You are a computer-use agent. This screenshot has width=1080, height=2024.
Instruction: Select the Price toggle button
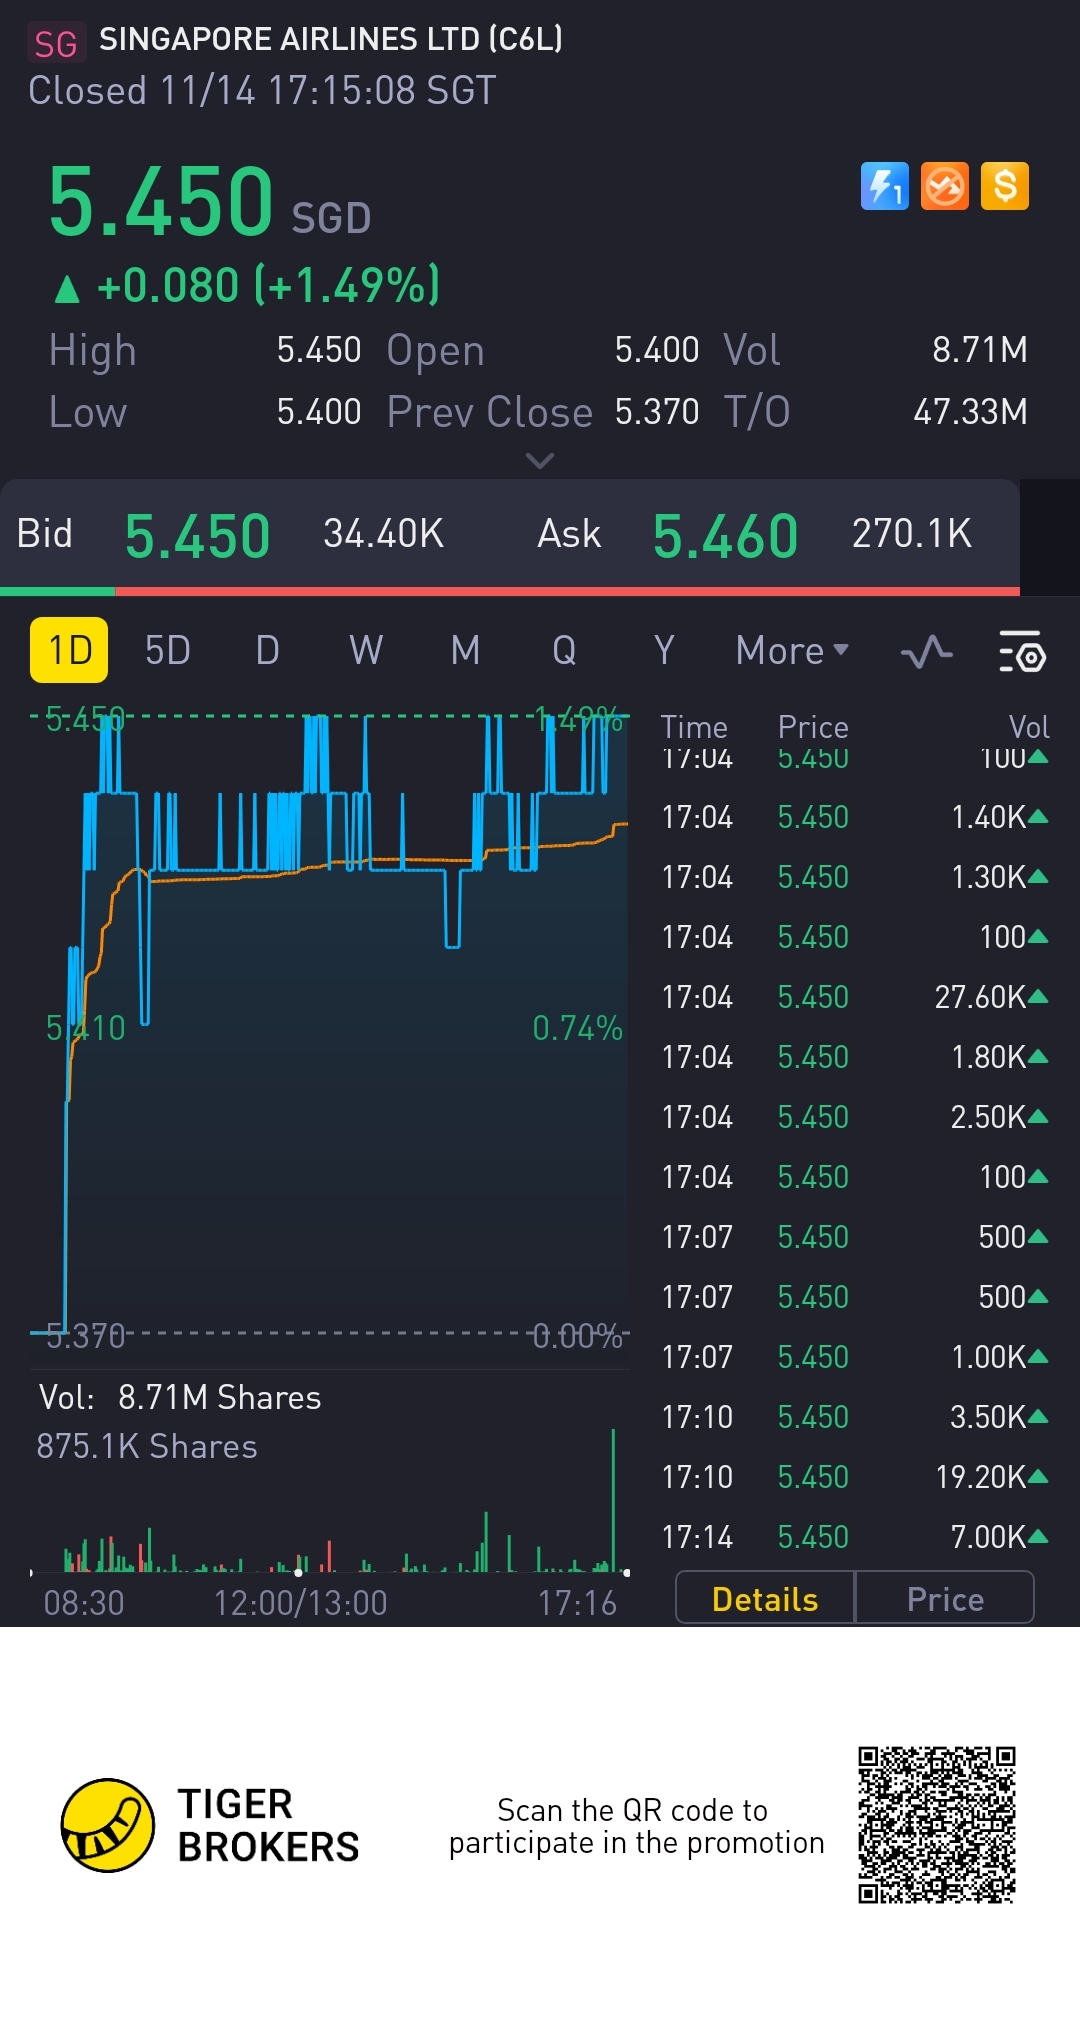click(945, 1599)
